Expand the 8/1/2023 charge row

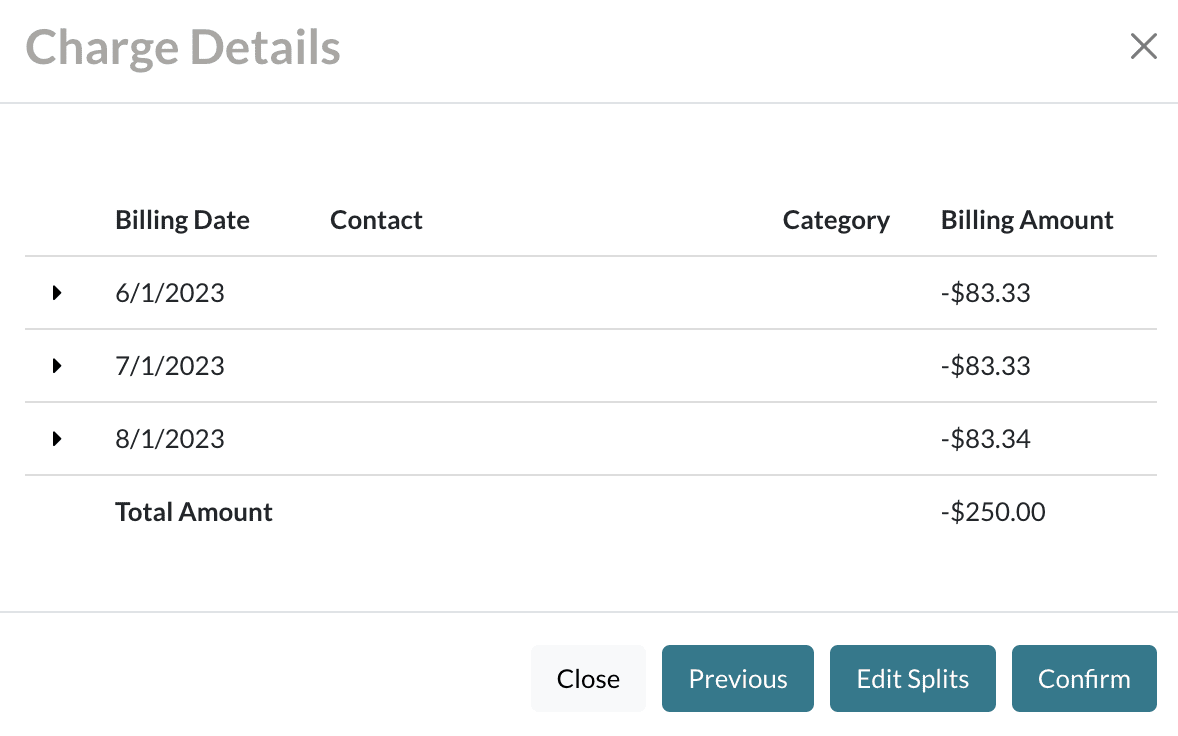point(56,439)
